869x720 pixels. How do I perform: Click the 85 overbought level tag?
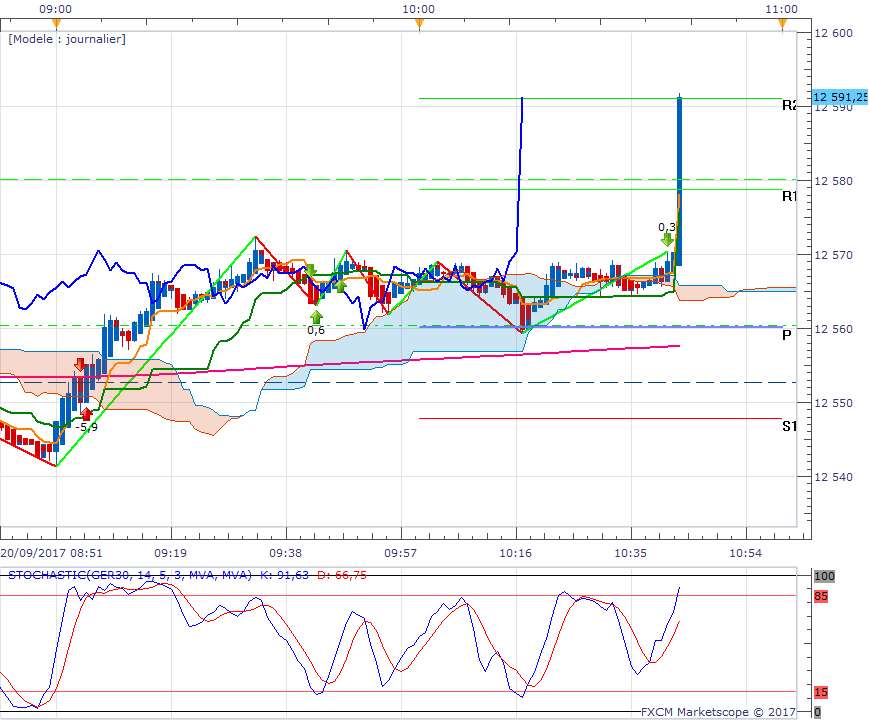821,596
